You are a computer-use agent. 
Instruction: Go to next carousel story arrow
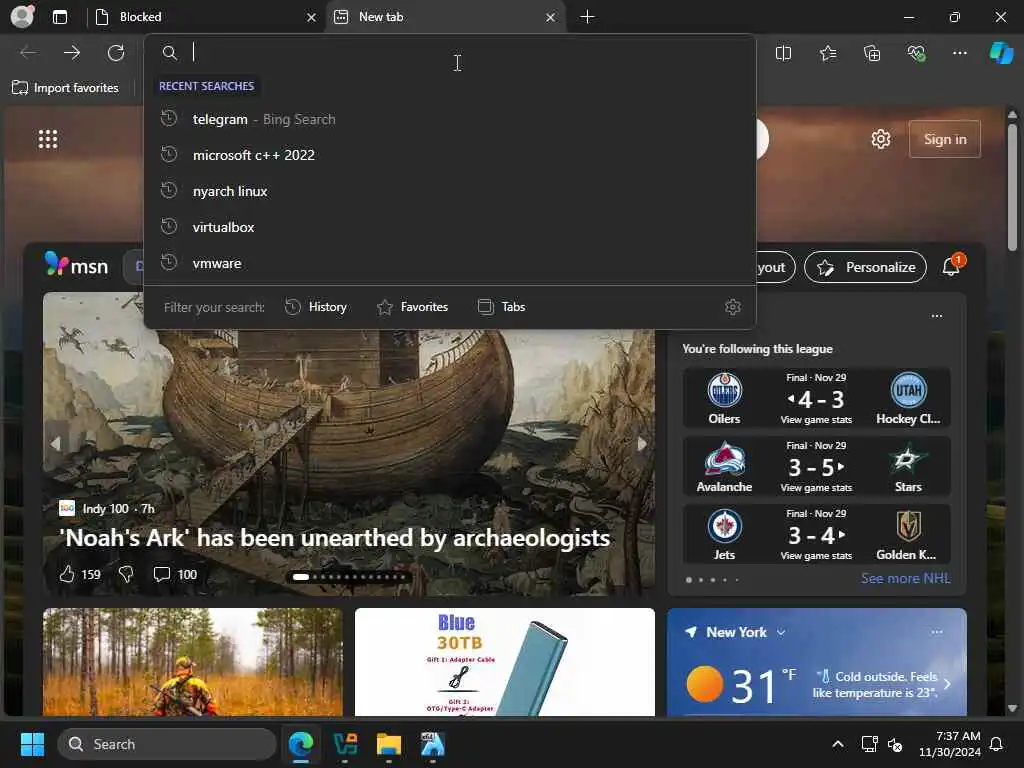[x=641, y=444]
